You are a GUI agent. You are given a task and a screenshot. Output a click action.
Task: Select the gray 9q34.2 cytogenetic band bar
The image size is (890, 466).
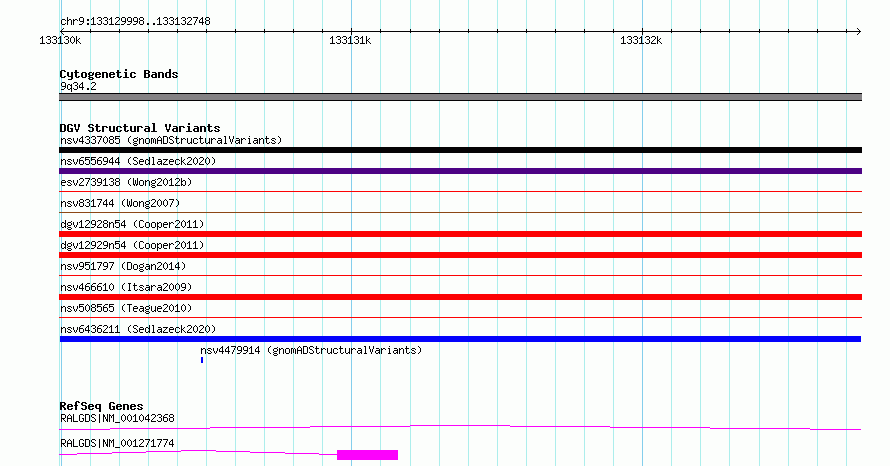[460, 97]
